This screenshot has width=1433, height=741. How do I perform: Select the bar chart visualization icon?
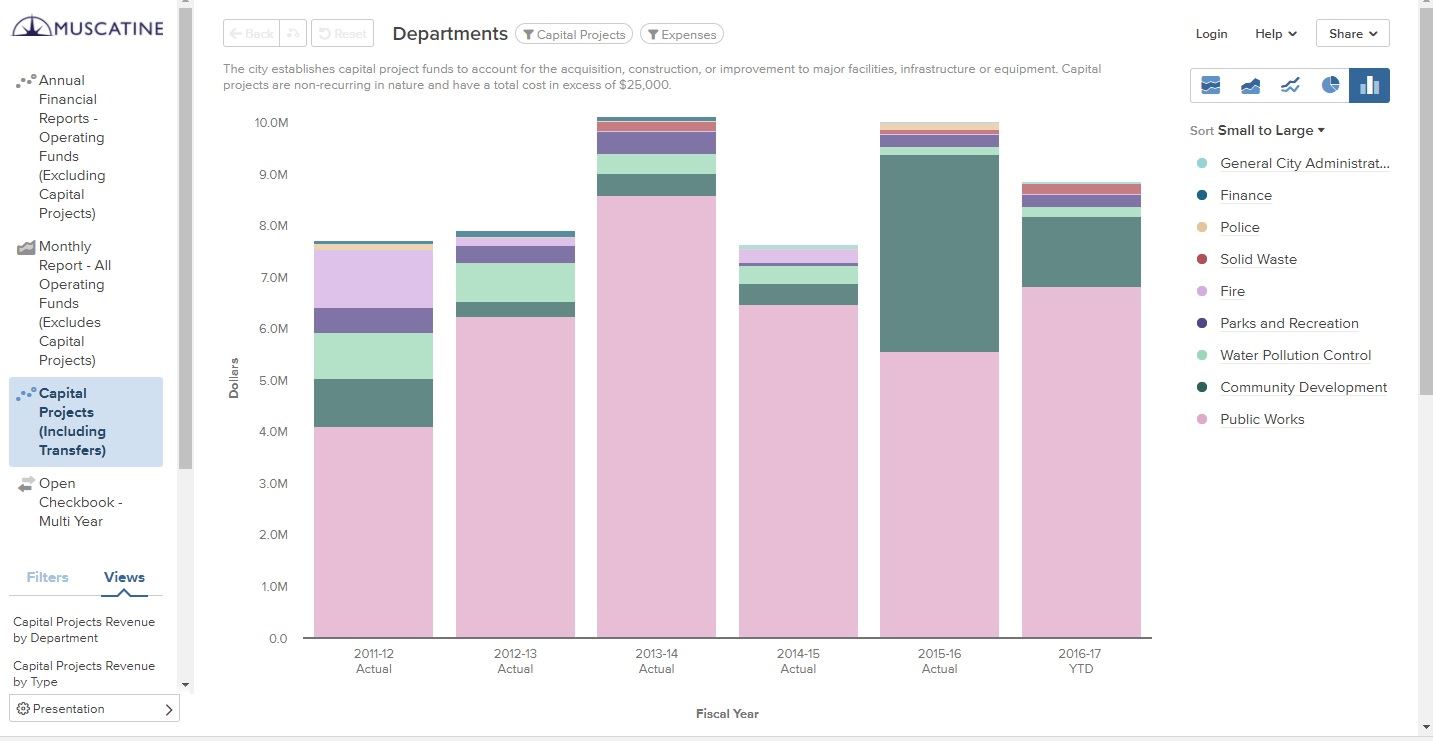pyautogui.click(x=1369, y=85)
